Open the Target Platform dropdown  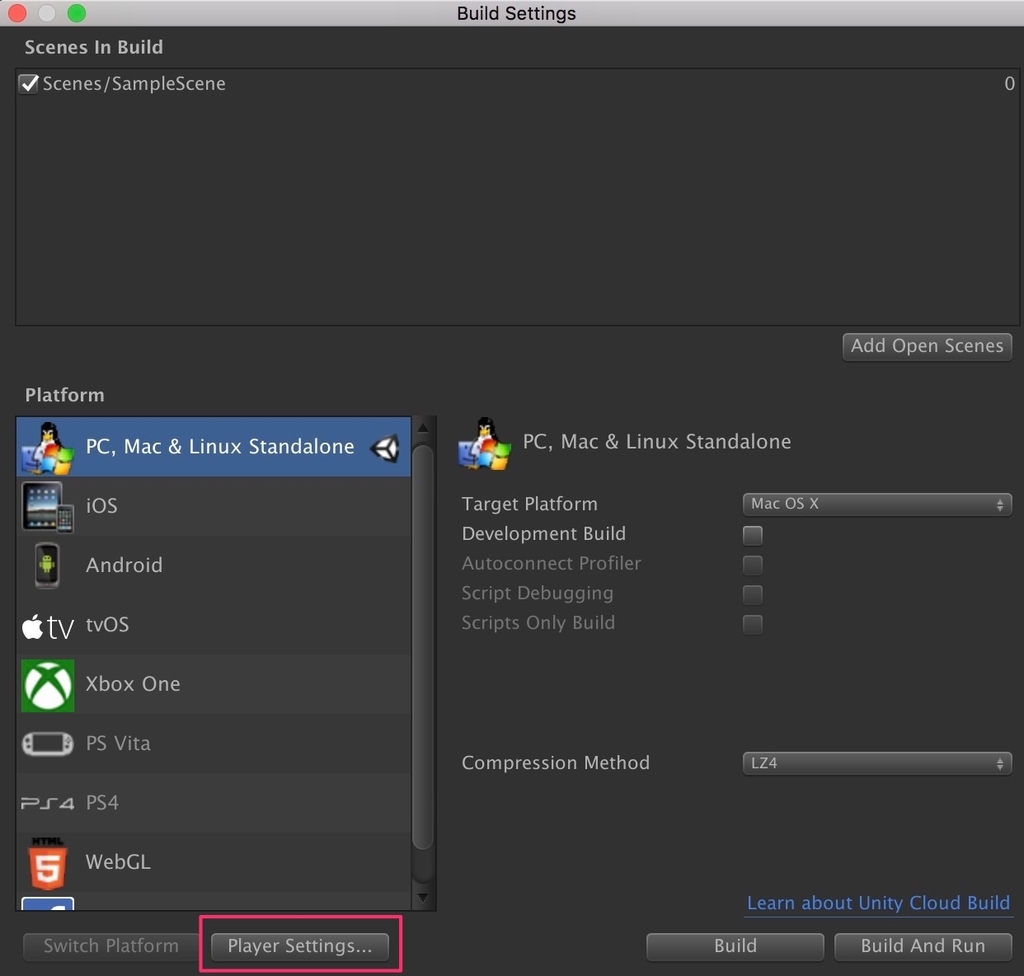(x=877, y=504)
